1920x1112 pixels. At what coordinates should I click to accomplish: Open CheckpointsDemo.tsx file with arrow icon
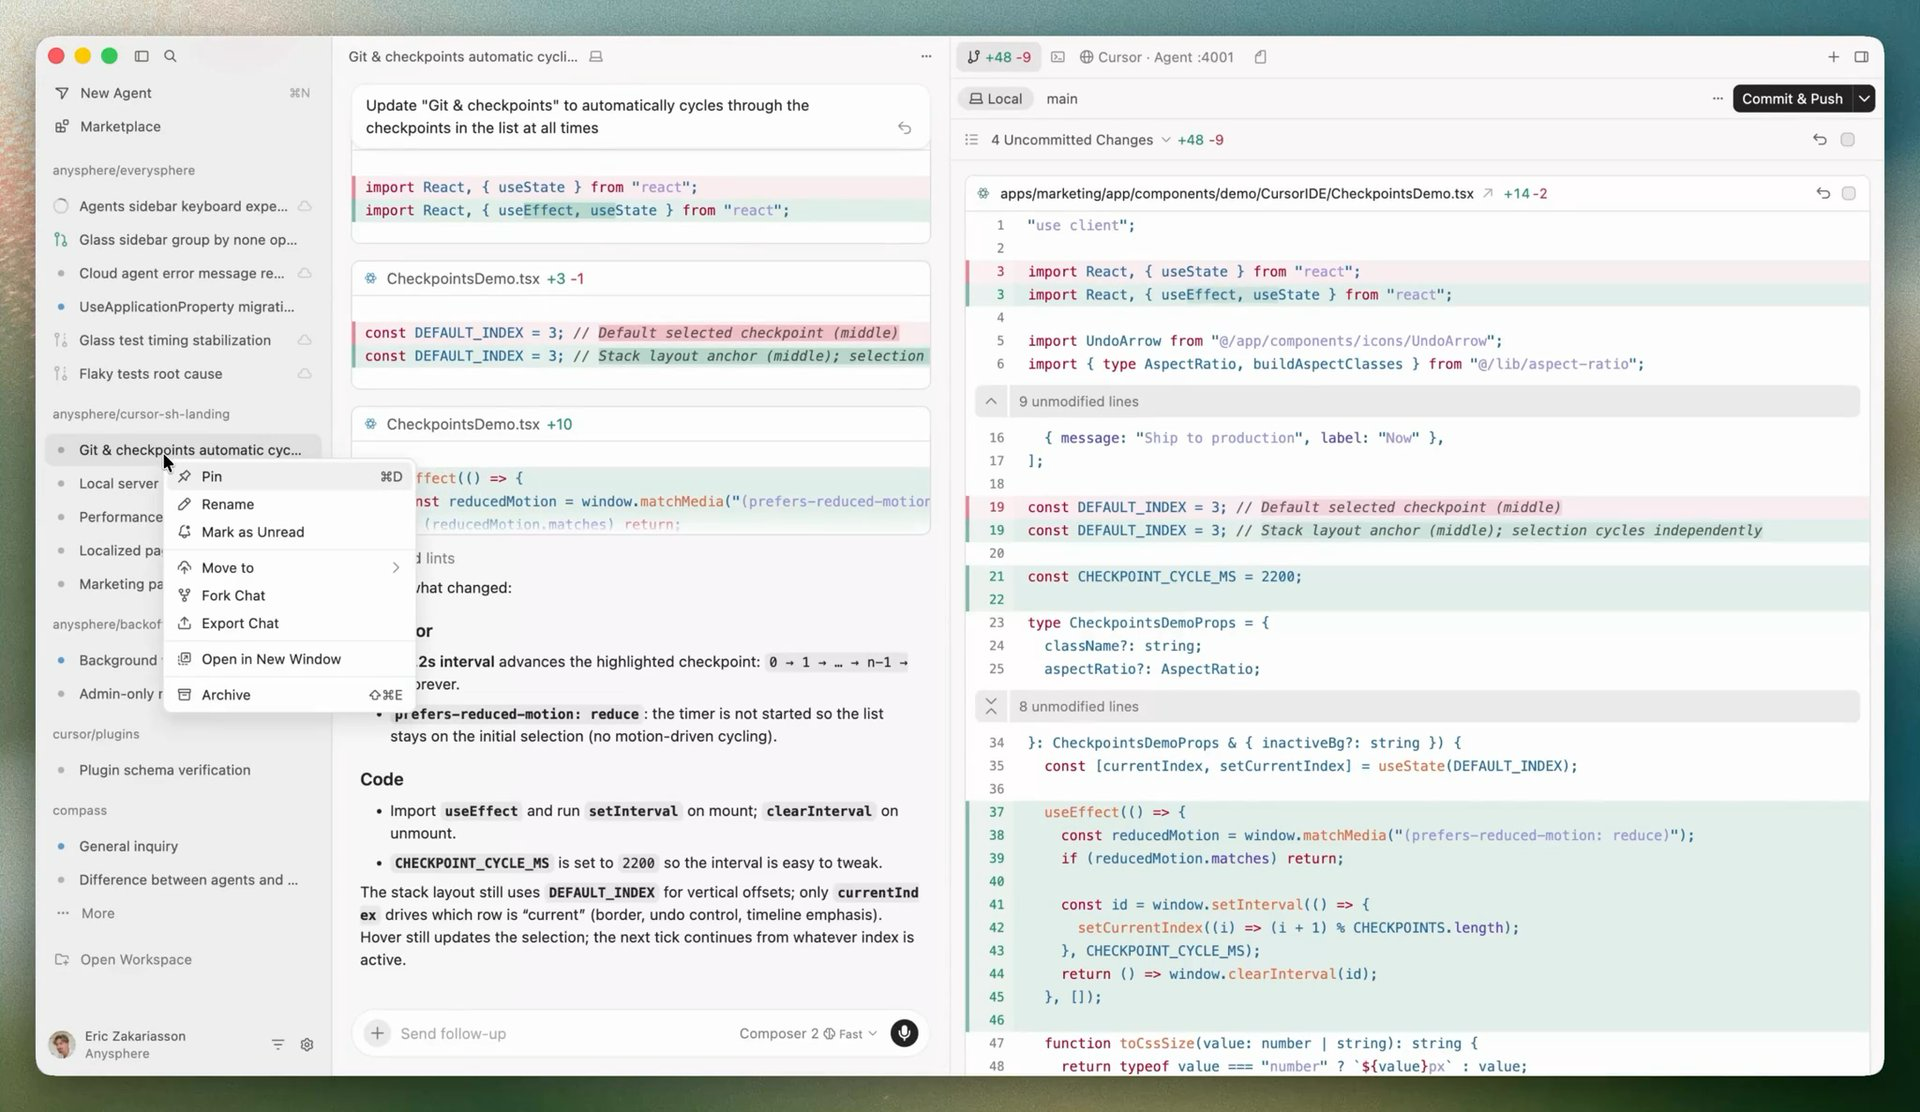tap(1488, 193)
